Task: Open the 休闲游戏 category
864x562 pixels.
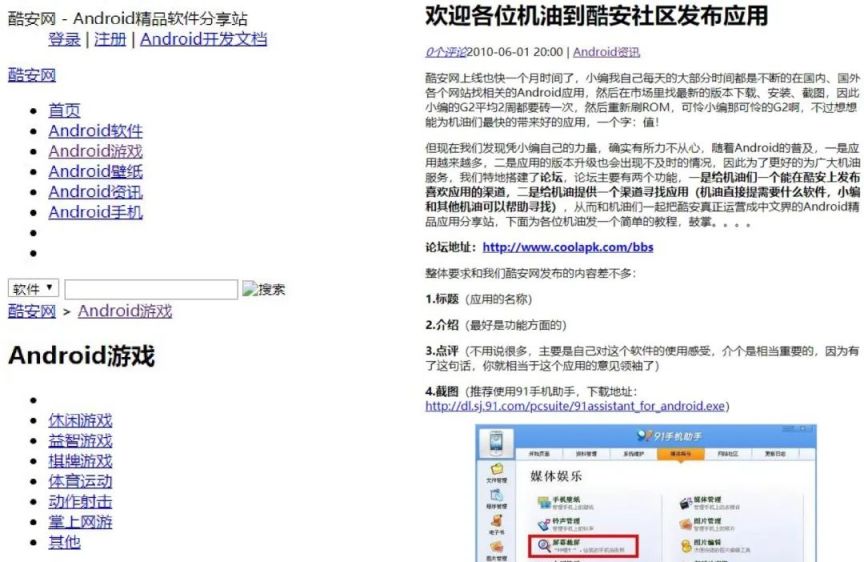Action: pos(80,420)
